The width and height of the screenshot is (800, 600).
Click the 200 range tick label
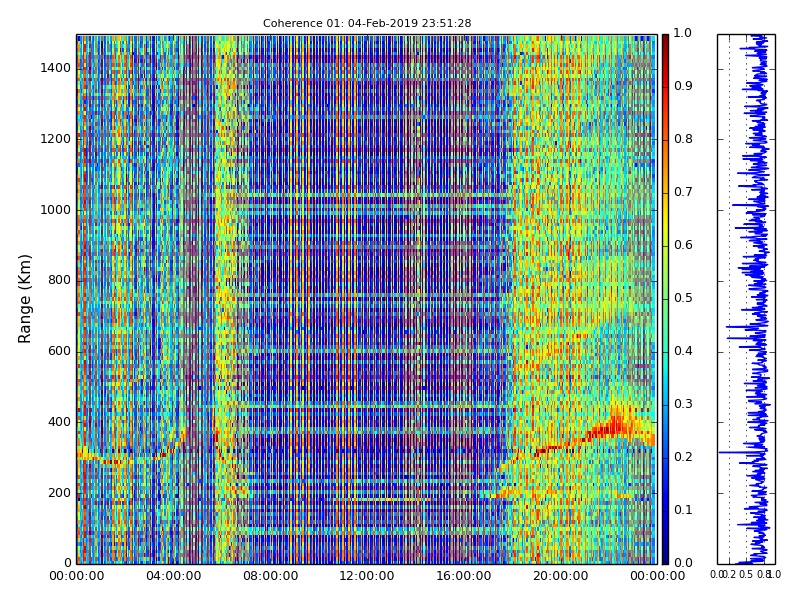point(59,493)
